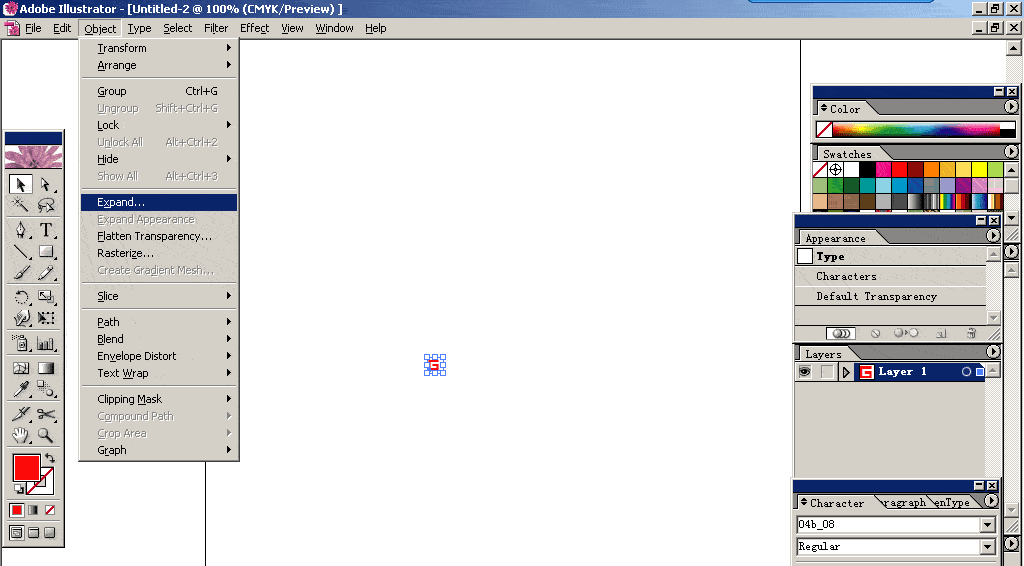The image size is (1024, 566).
Task: Toggle the Layer 1 lock box
Action: tap(827, 371)
